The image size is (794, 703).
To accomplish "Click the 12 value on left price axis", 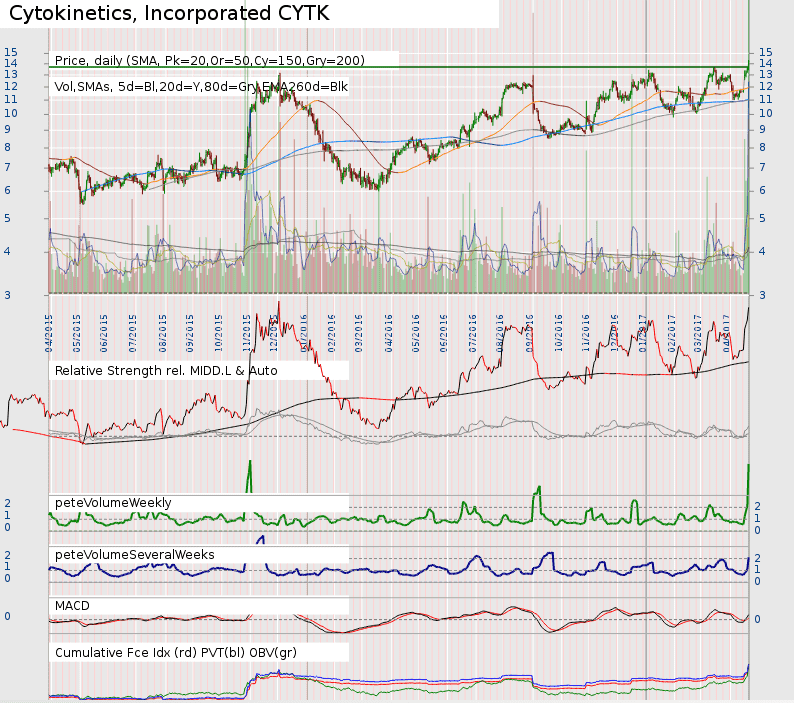I will (x=11, y=87).
